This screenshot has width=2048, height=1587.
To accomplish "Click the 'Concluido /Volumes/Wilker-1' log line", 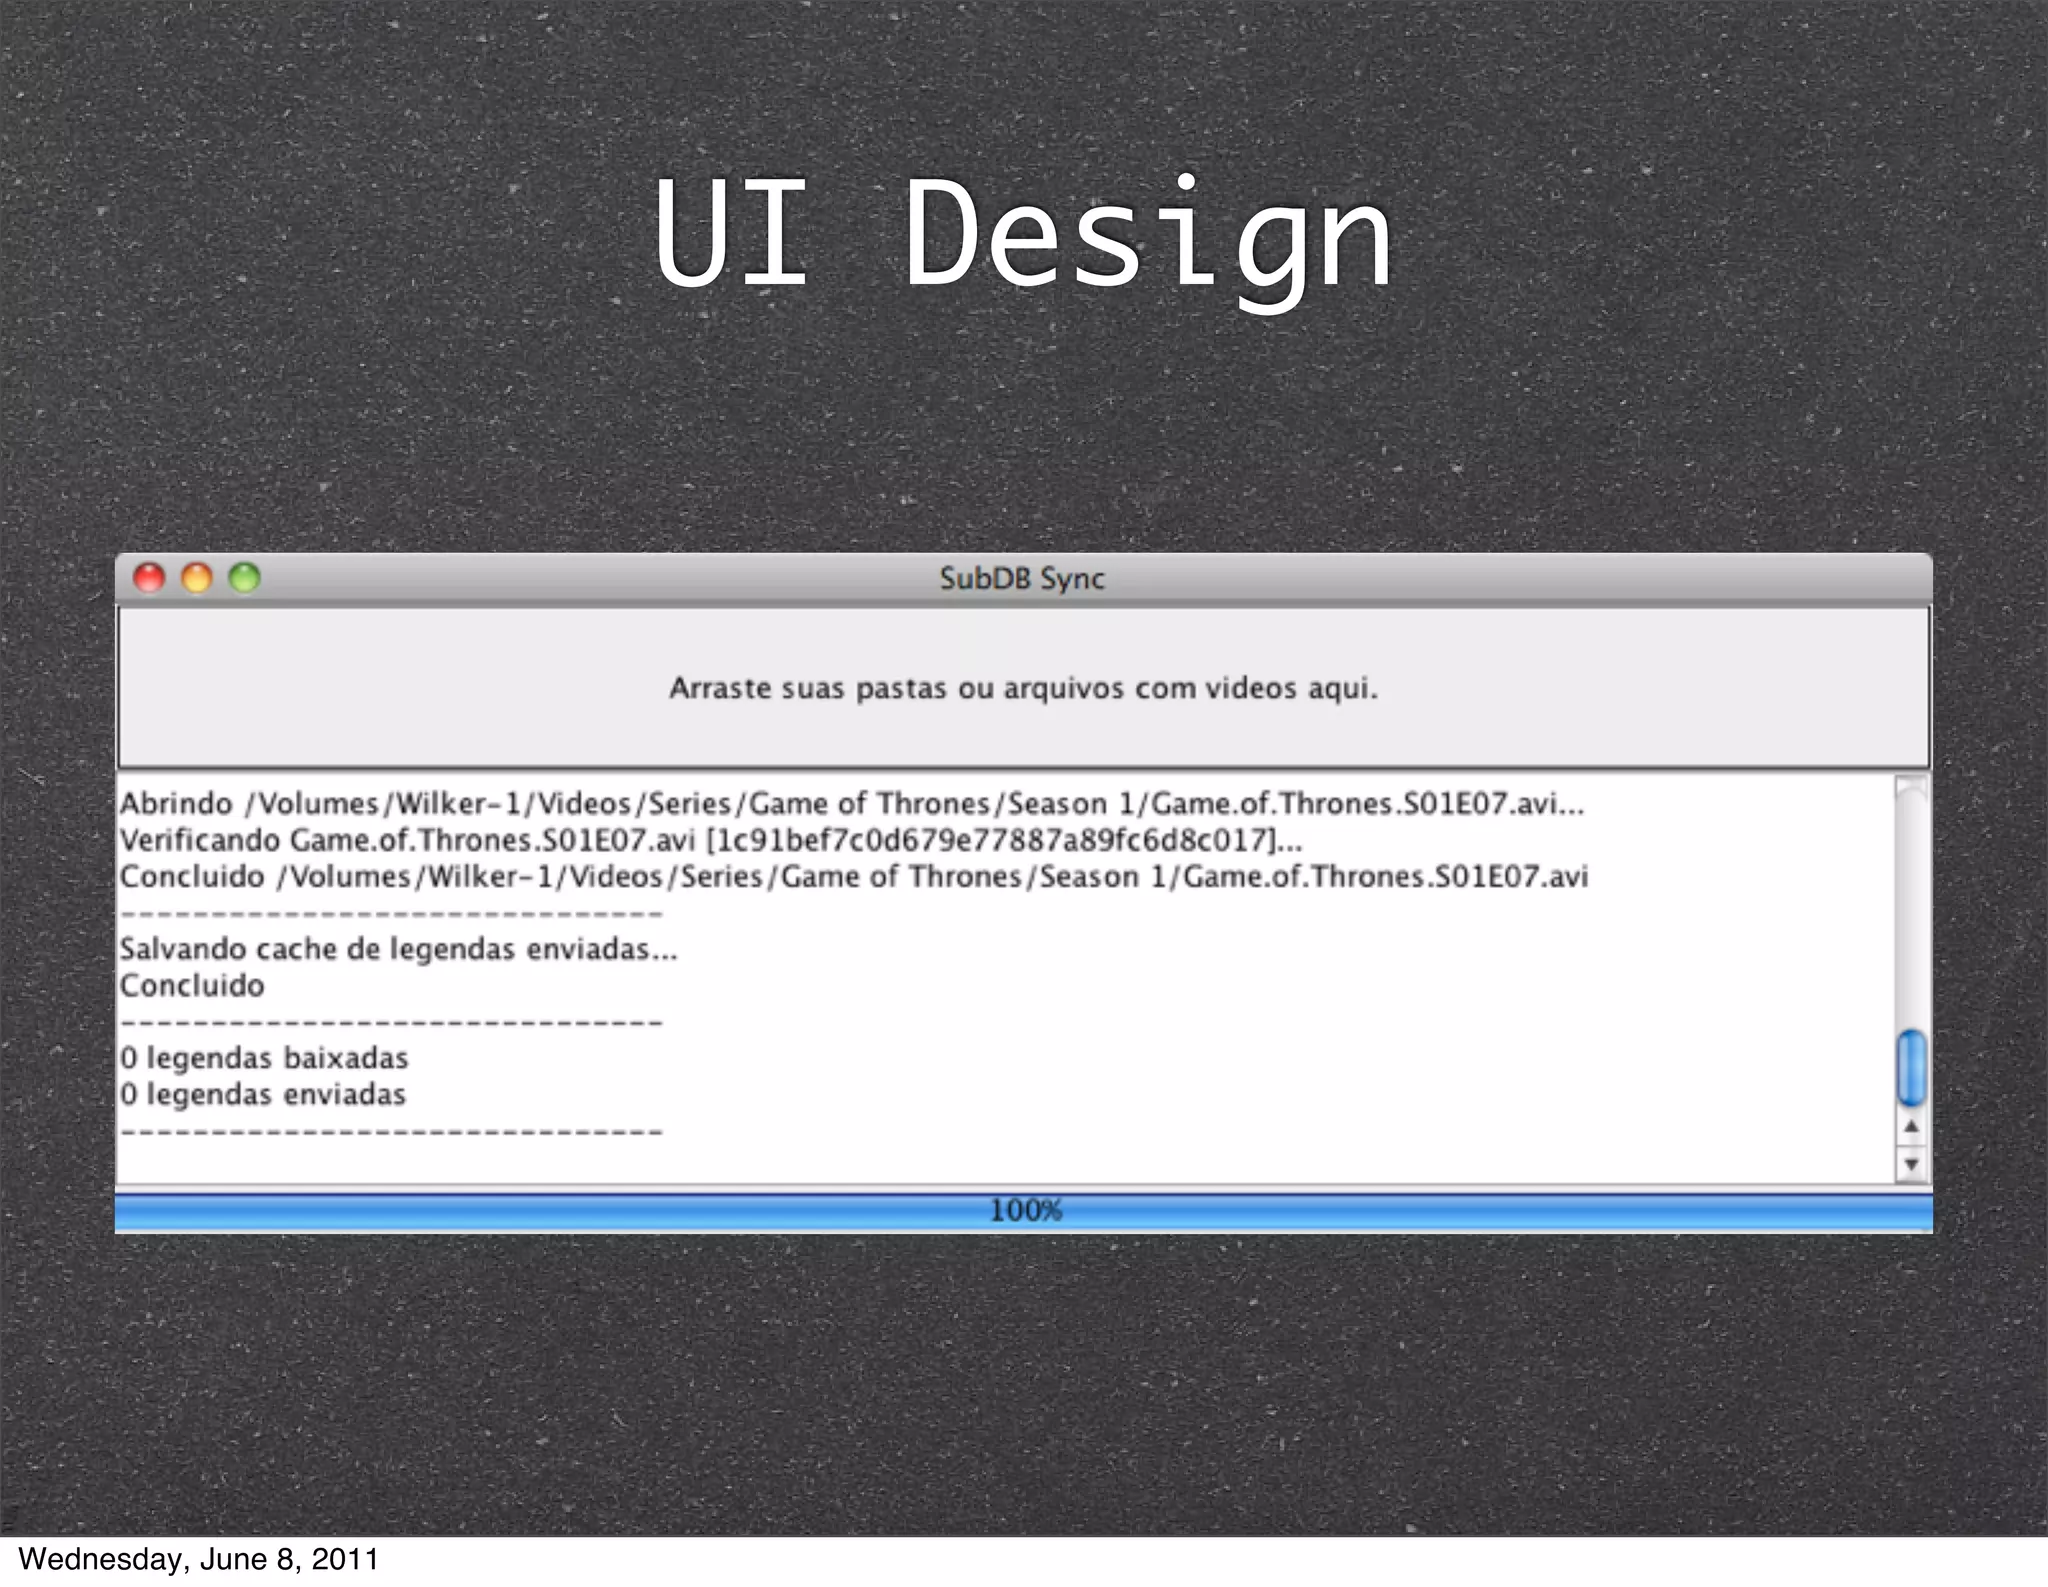I will 854,877.
